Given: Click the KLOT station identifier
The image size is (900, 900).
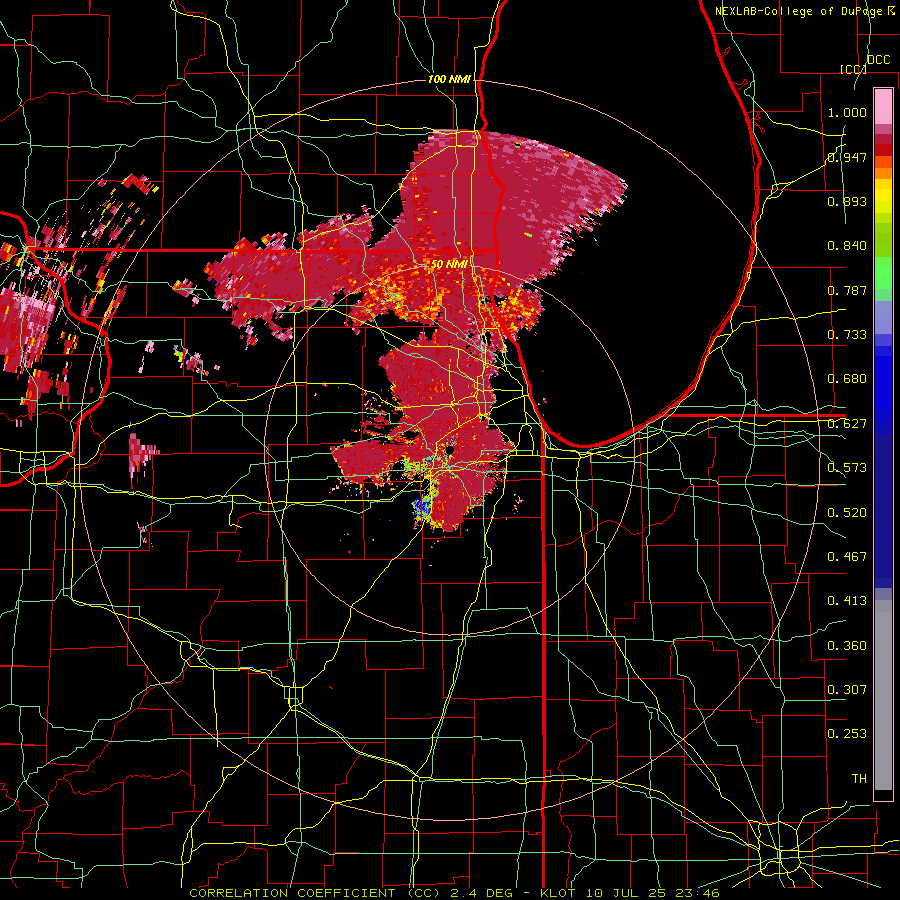Looking at the screenshot, I should 560,893.
